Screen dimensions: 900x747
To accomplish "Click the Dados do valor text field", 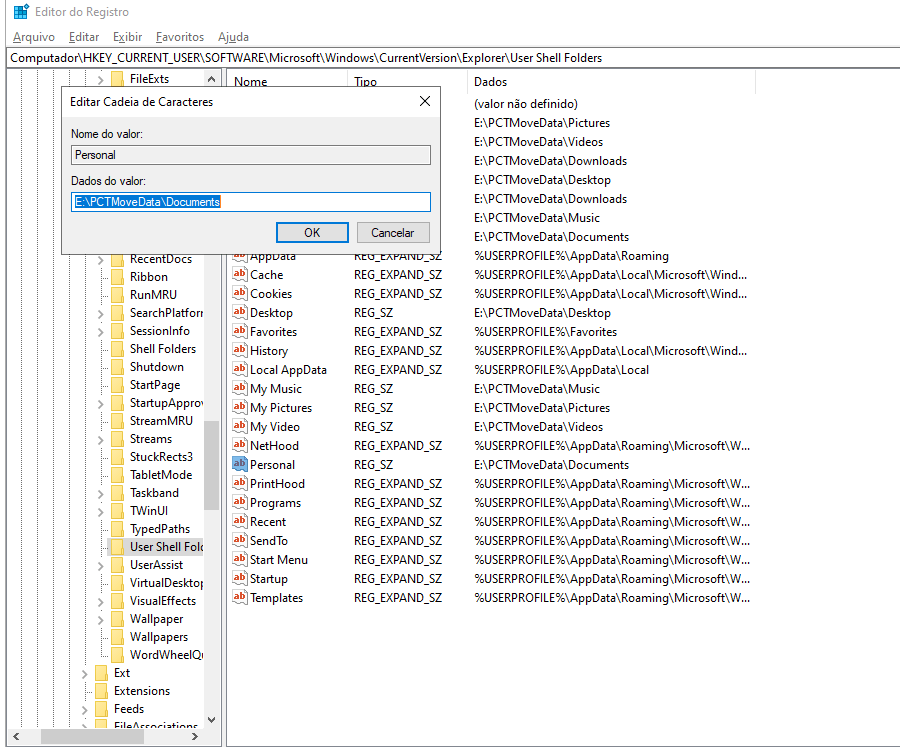I will click(251, 202).
